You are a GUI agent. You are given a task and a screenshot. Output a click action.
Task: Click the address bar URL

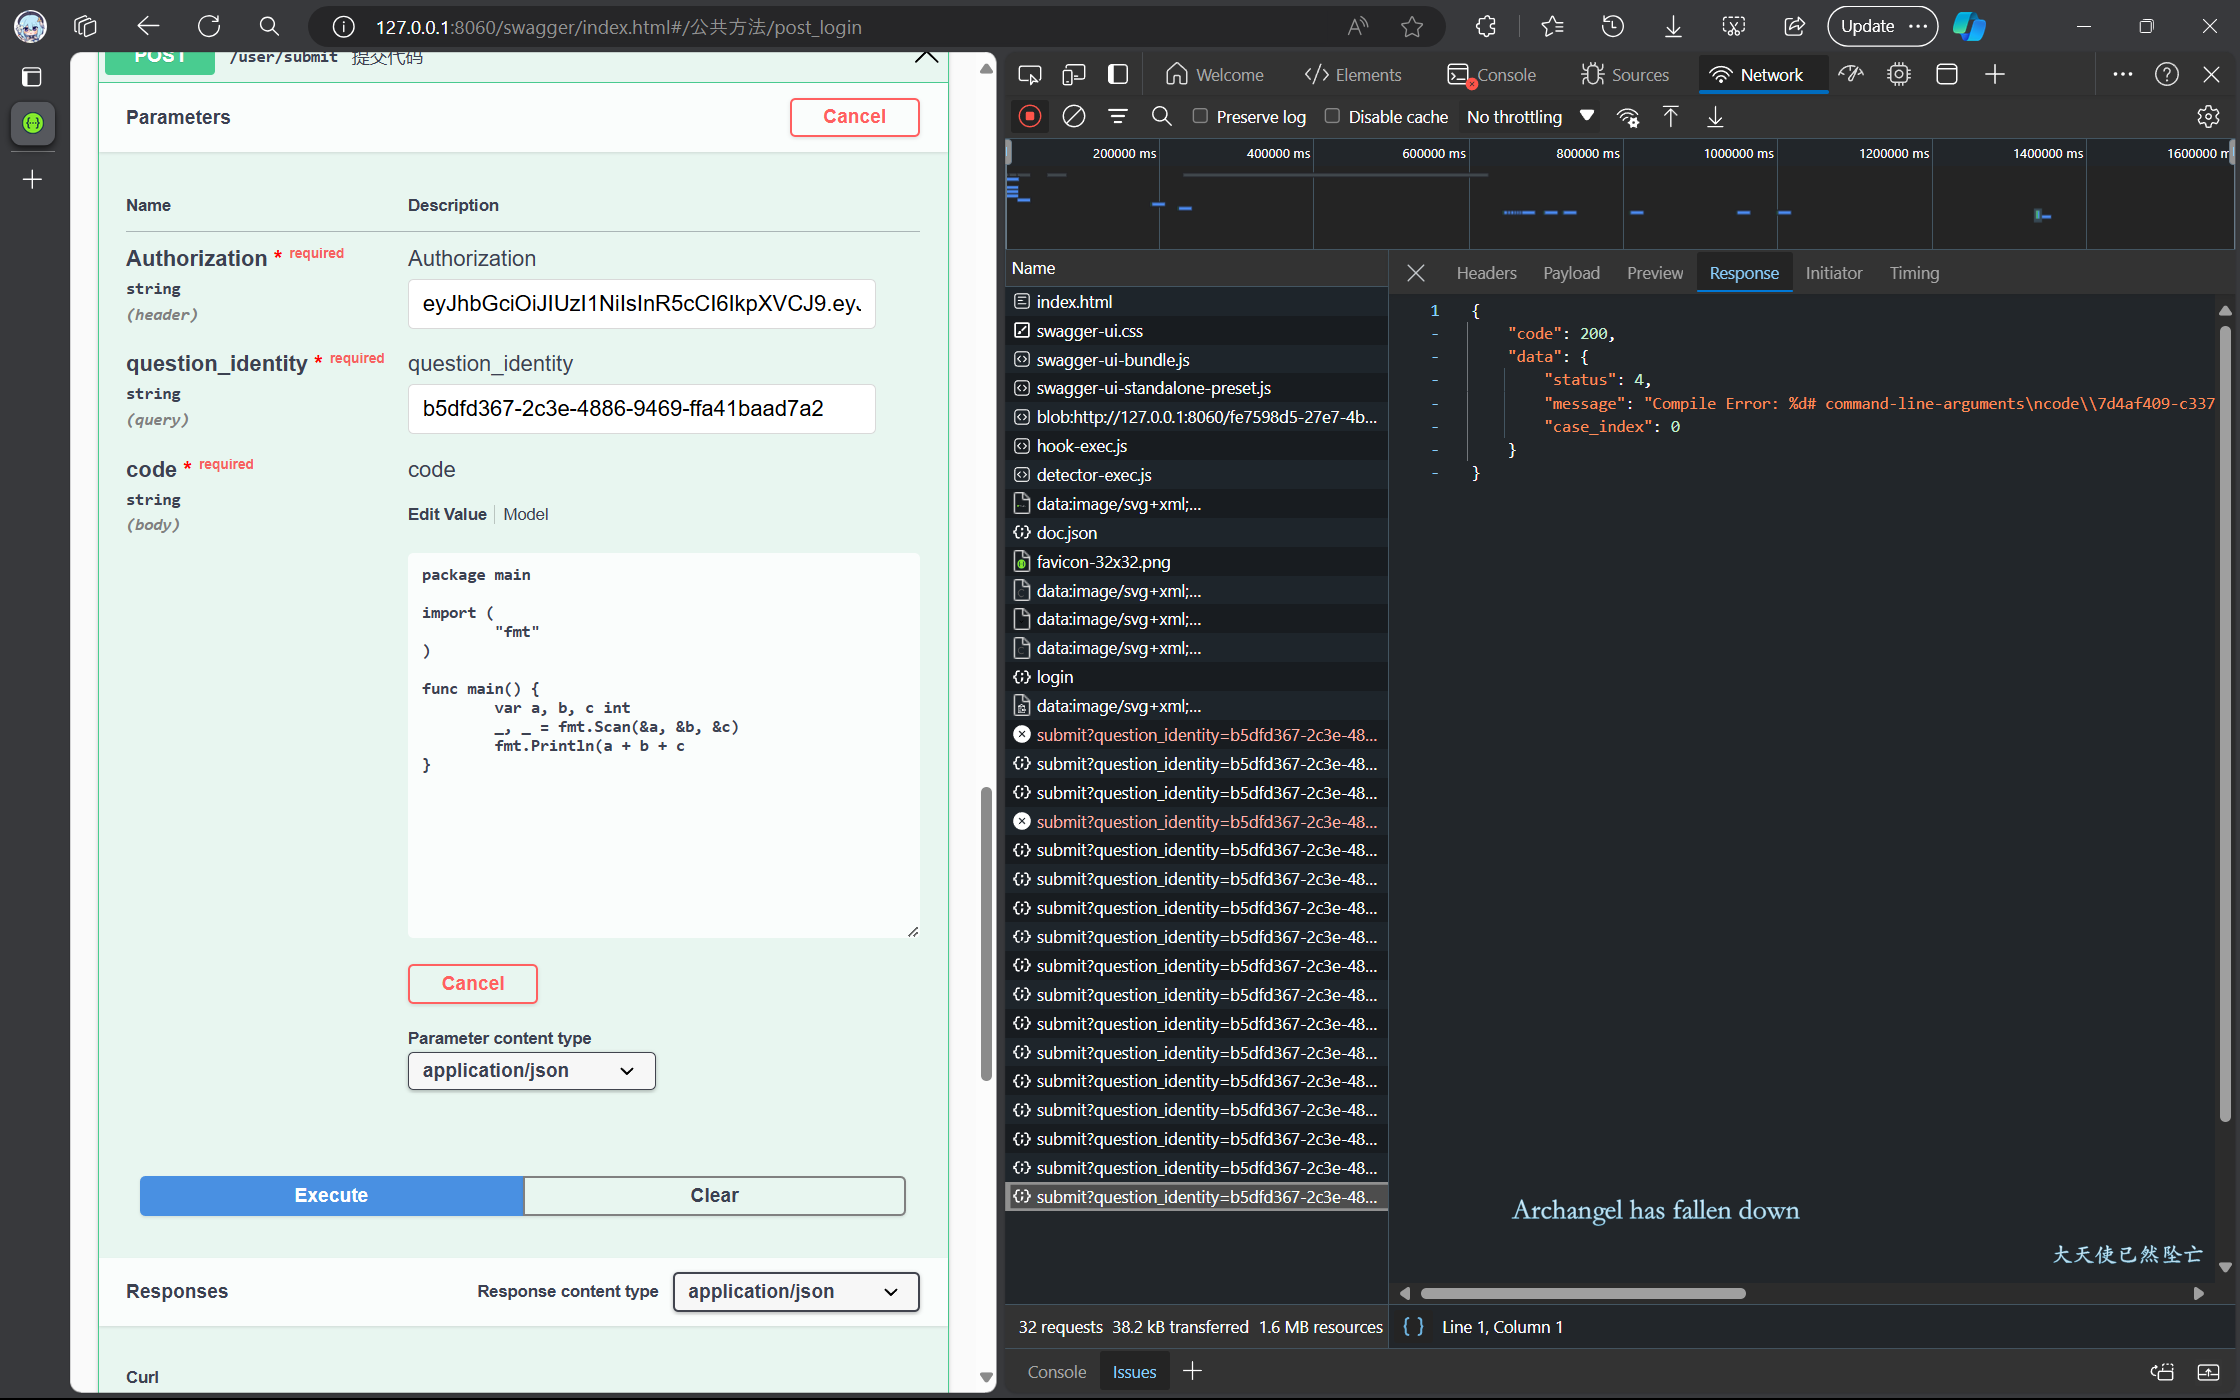[619, 27]
